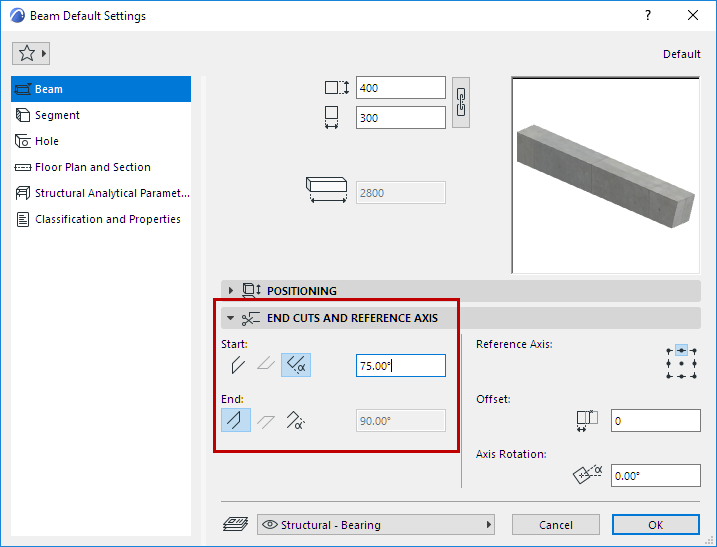The width and height of the screenshot is (717, 547).
Task: Select the Beam page in the sidebar
Action: [x=101, y=89]
